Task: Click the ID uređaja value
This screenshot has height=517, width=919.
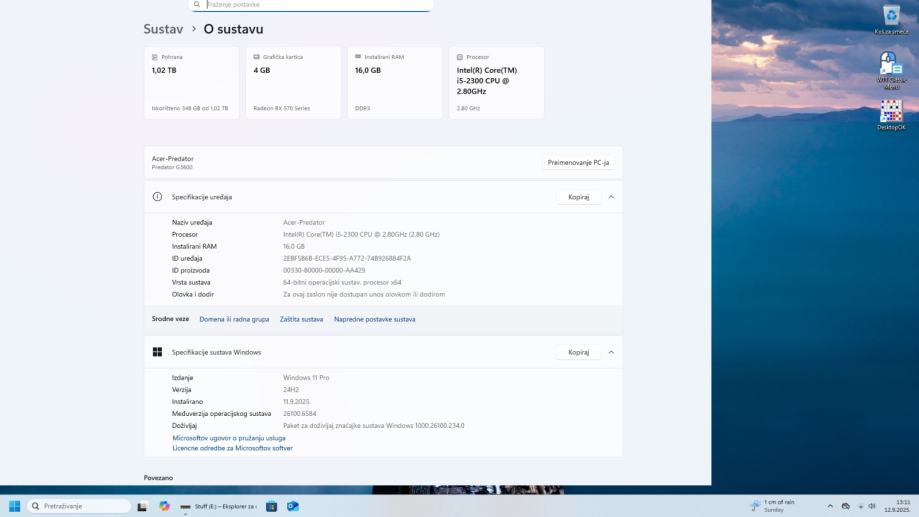Action: [x=347, y=258]
